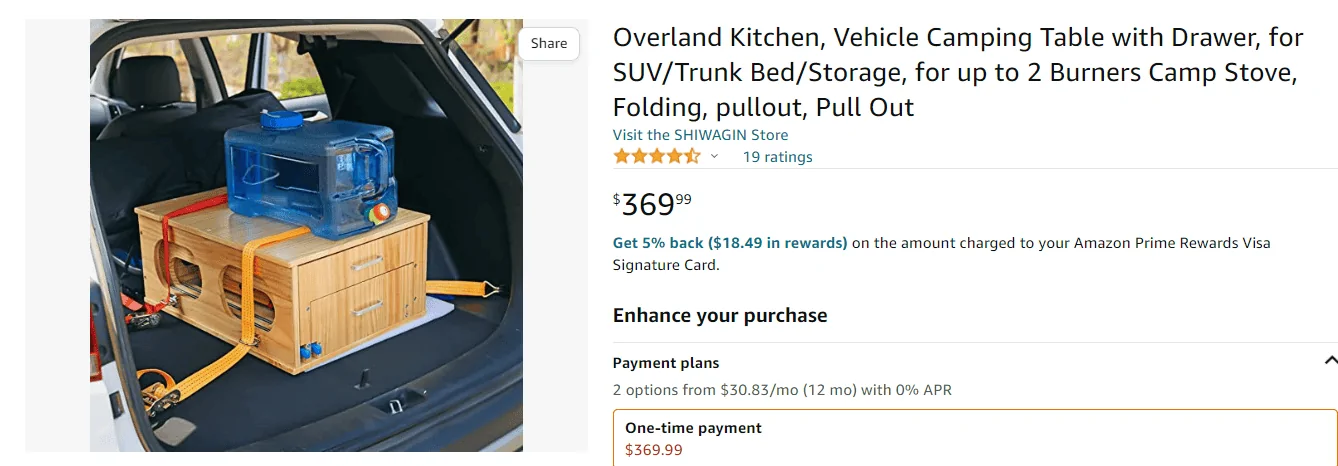Viewport: 1338px width, 466px height.
Task: Open the 19 ratings link
Action: (x=777, y=157)
